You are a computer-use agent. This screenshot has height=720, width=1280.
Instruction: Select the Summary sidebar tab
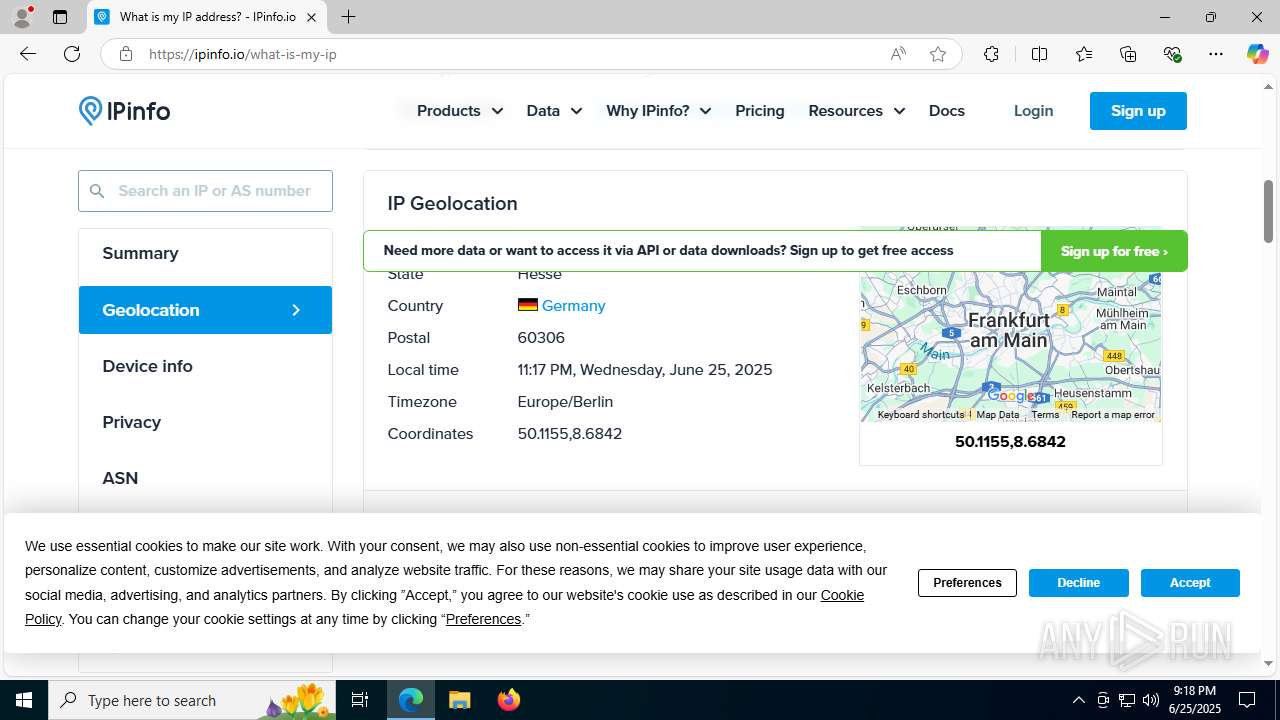coord(205,254)
